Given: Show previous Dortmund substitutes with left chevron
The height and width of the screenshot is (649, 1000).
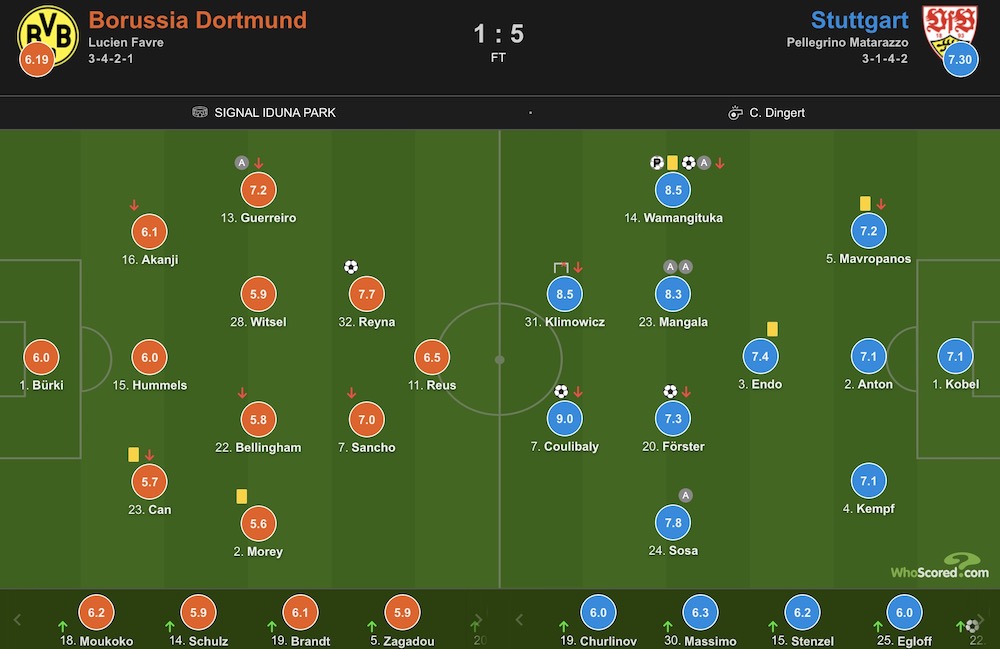Looking at the screenshot, I should [17, 620].
